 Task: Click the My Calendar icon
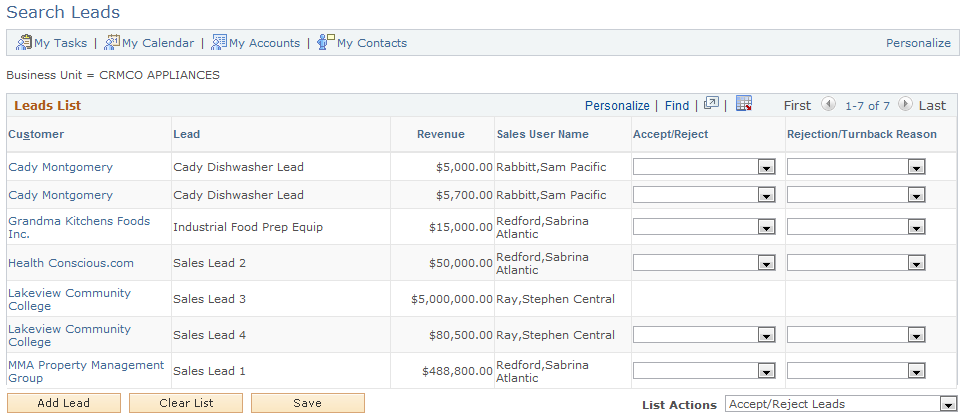112,43
